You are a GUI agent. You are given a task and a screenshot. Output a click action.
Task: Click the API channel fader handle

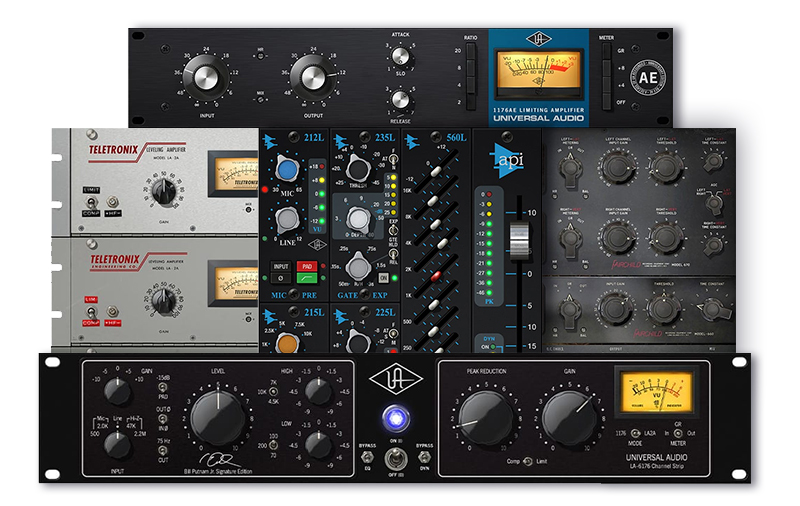[x=517, y=242]
